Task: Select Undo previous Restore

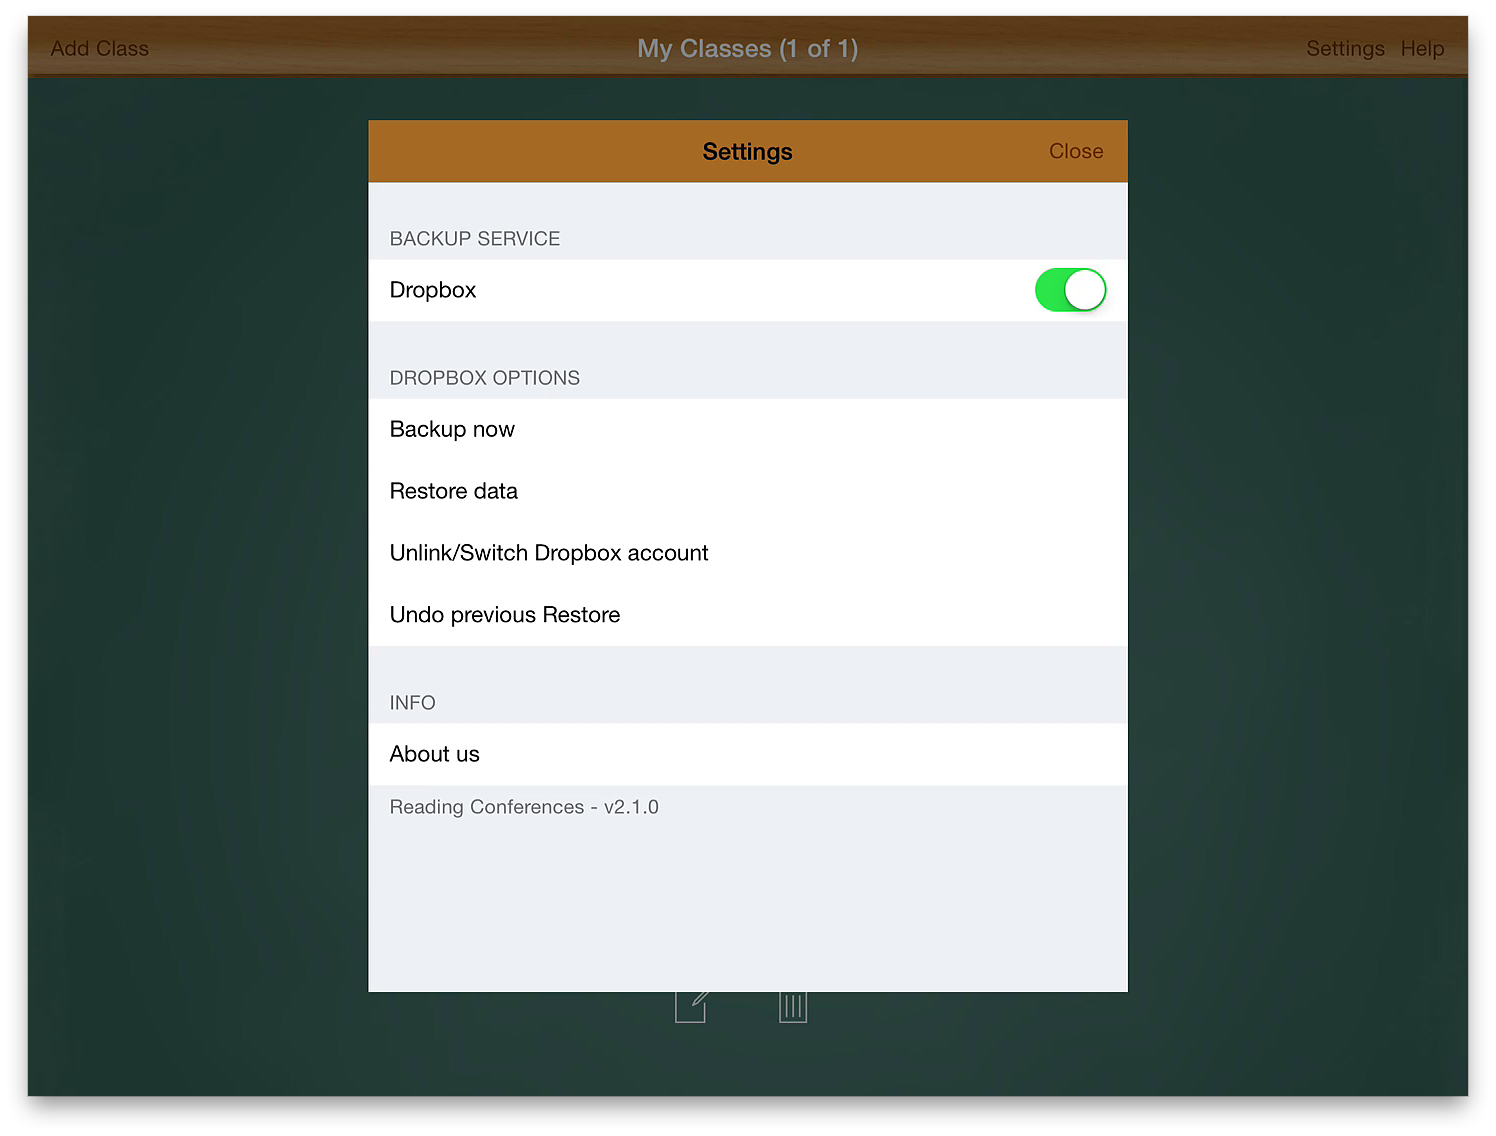Action: tap(747, 615)
